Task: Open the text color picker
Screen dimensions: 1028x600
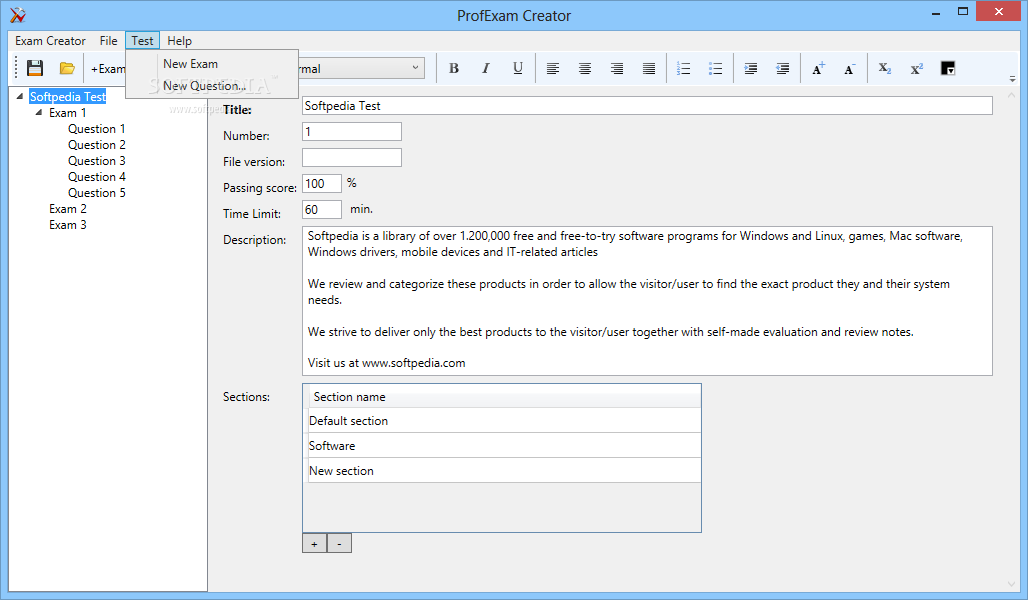Action: pos(948,68)
